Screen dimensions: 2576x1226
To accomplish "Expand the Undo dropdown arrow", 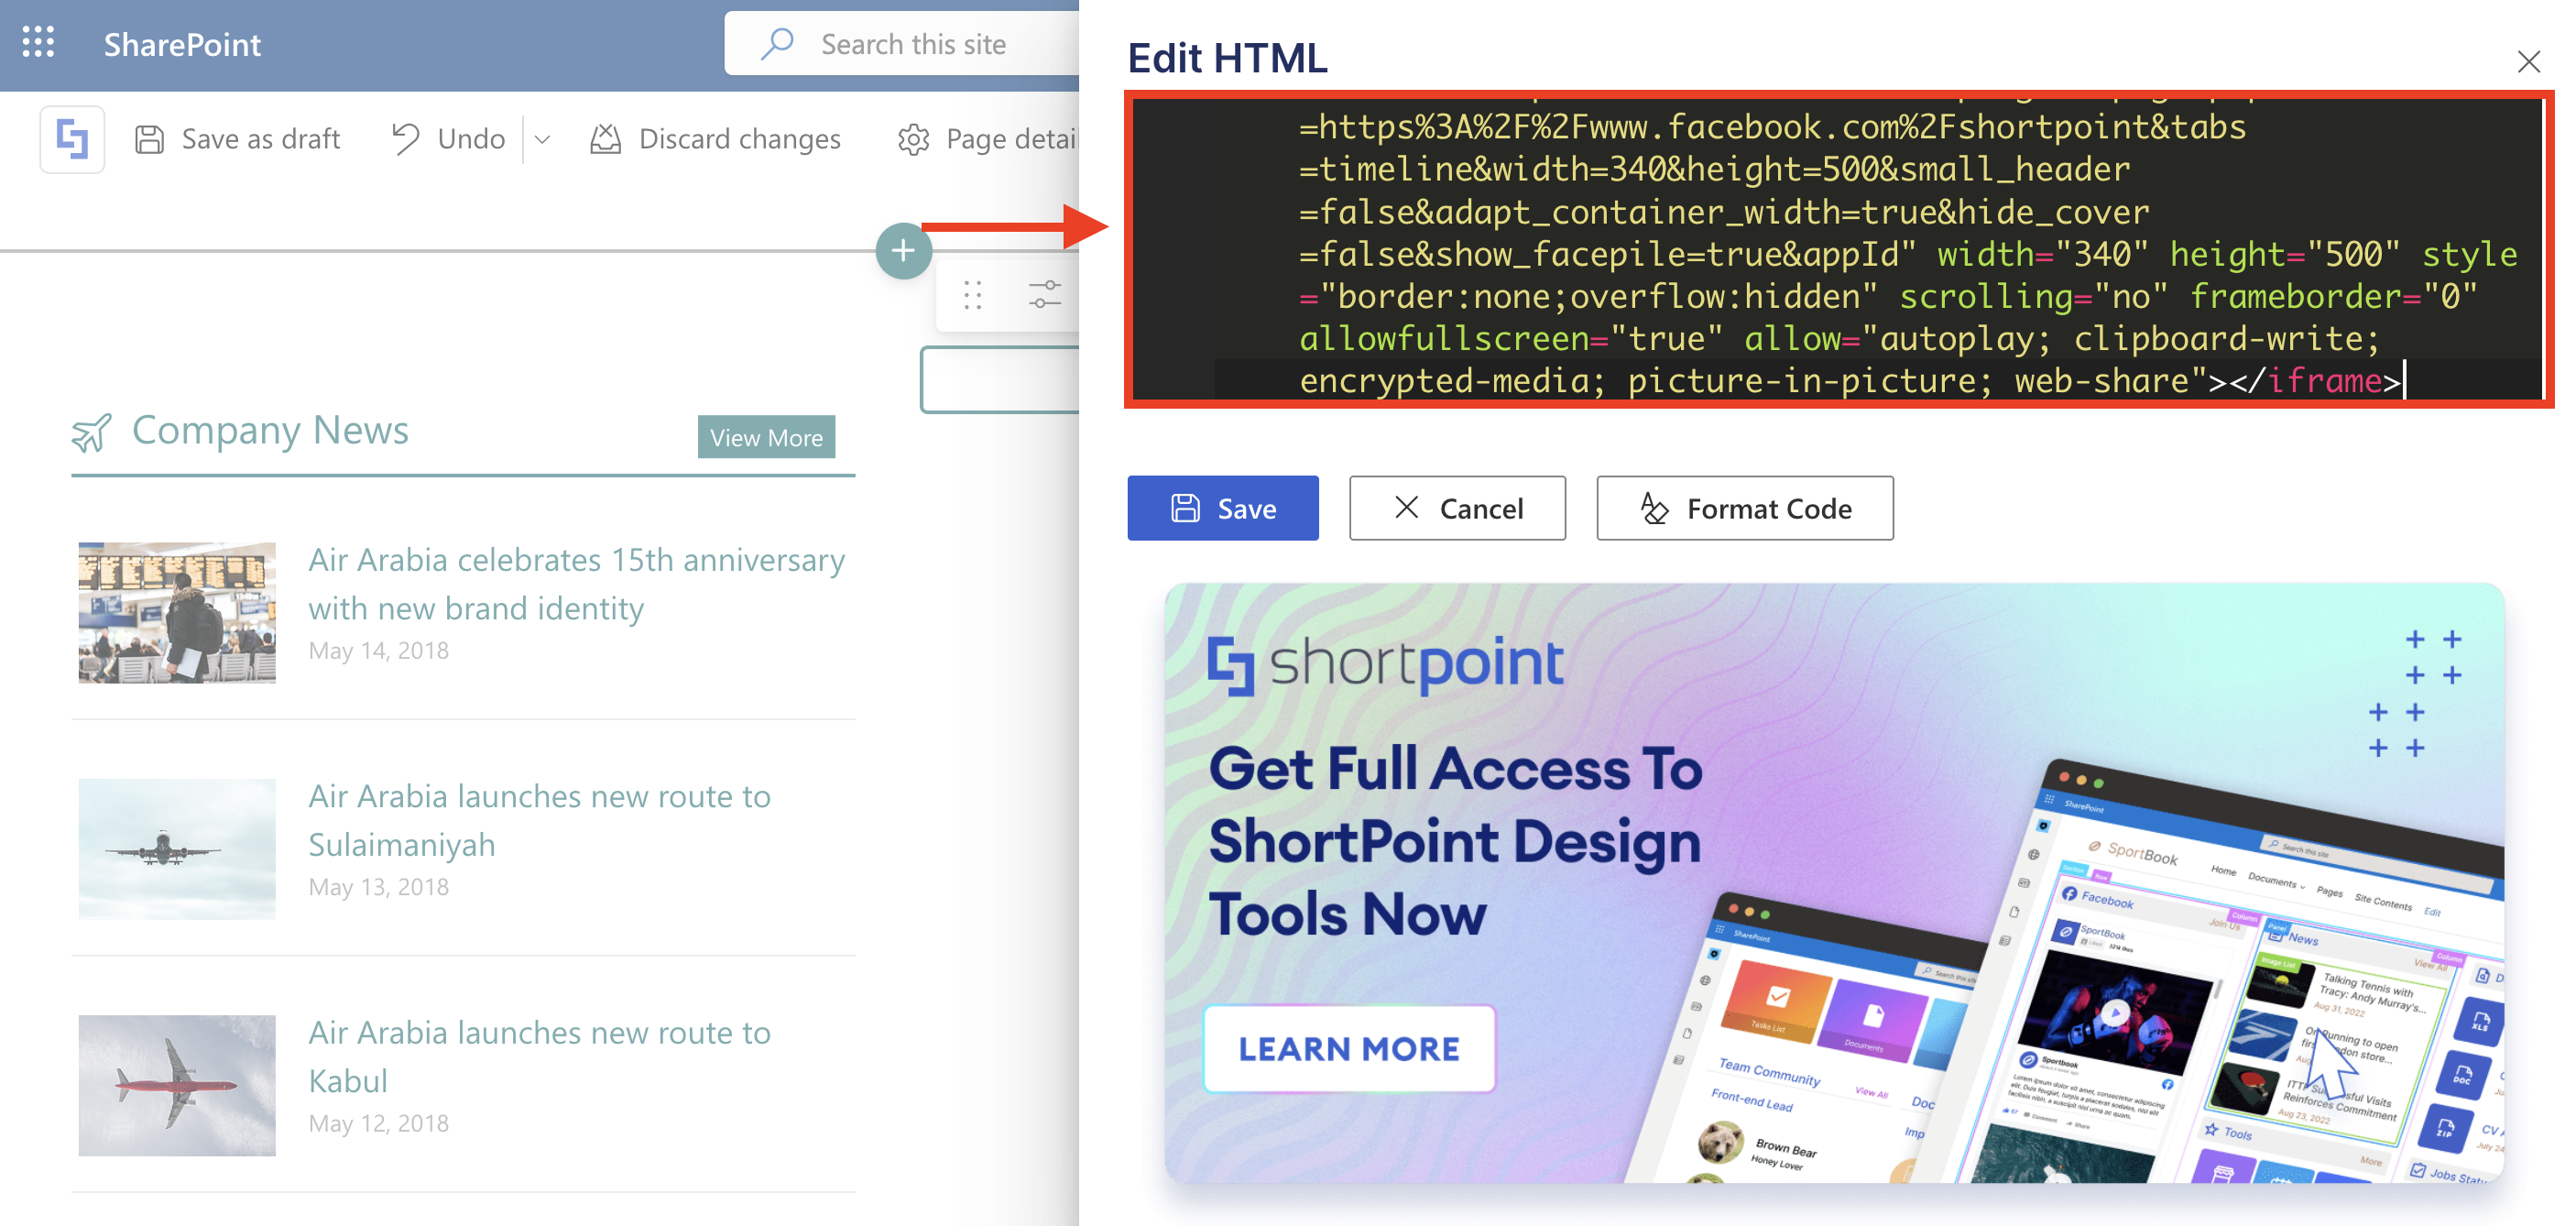I will click(x=542, y=139).
